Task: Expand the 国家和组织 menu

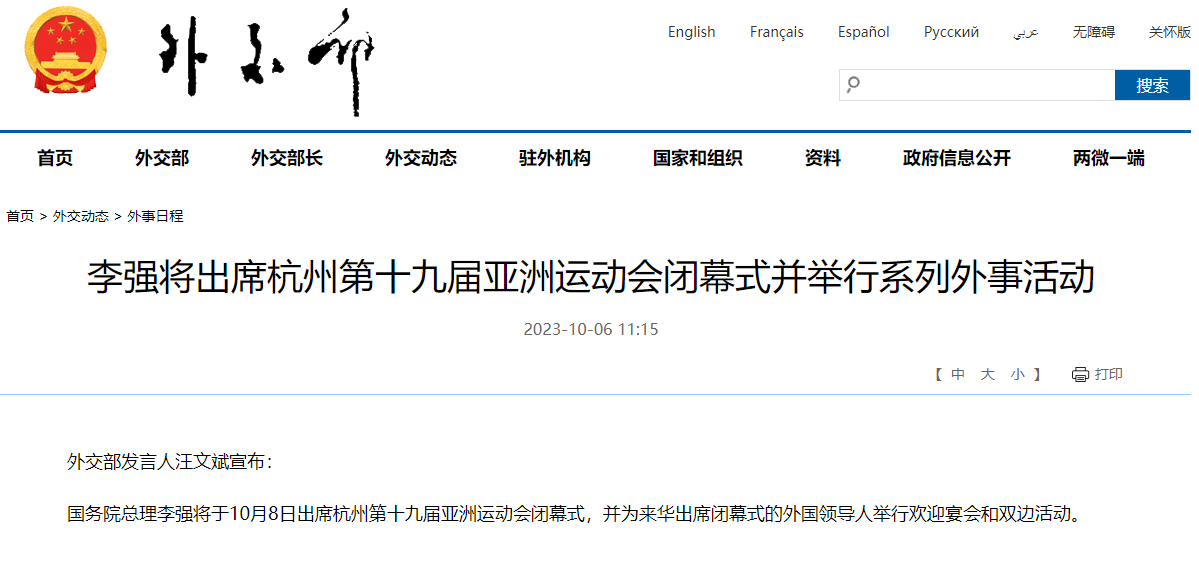Action: click(x=697, y=158)
